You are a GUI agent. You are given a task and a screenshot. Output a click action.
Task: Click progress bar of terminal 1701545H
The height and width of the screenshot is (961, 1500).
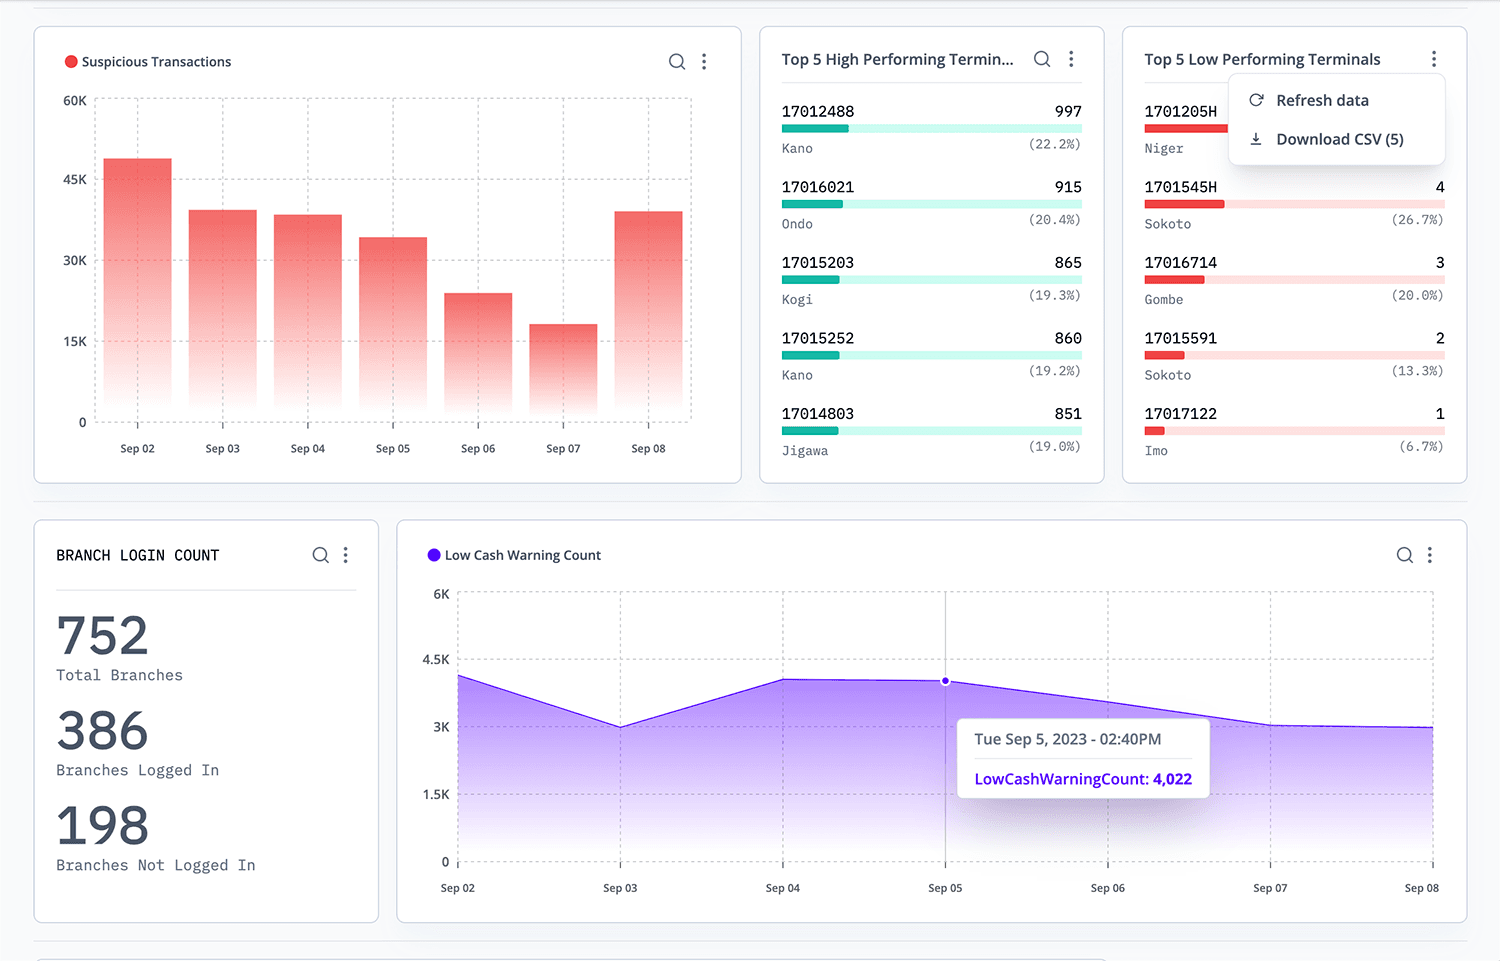1295,204
